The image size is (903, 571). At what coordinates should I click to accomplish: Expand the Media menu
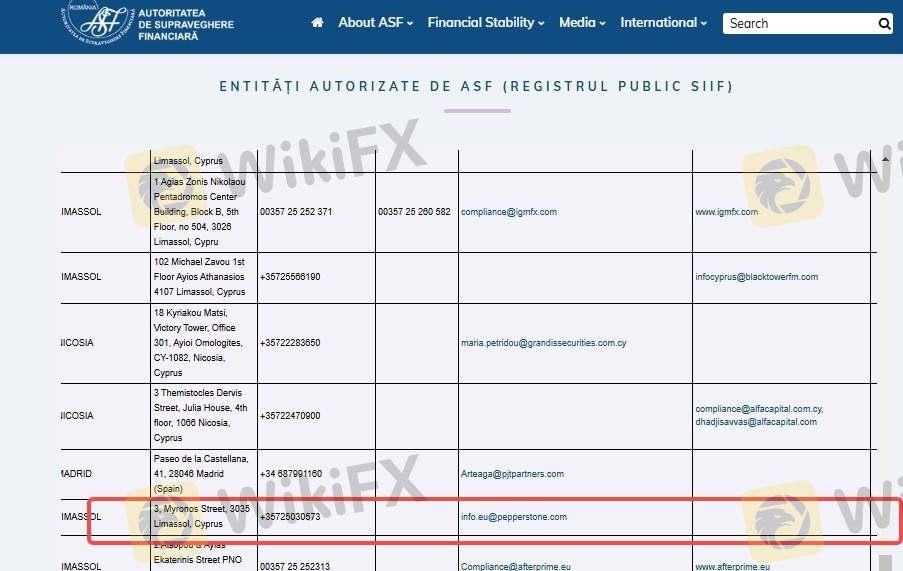pyautogui.click(x=583, y=23)
